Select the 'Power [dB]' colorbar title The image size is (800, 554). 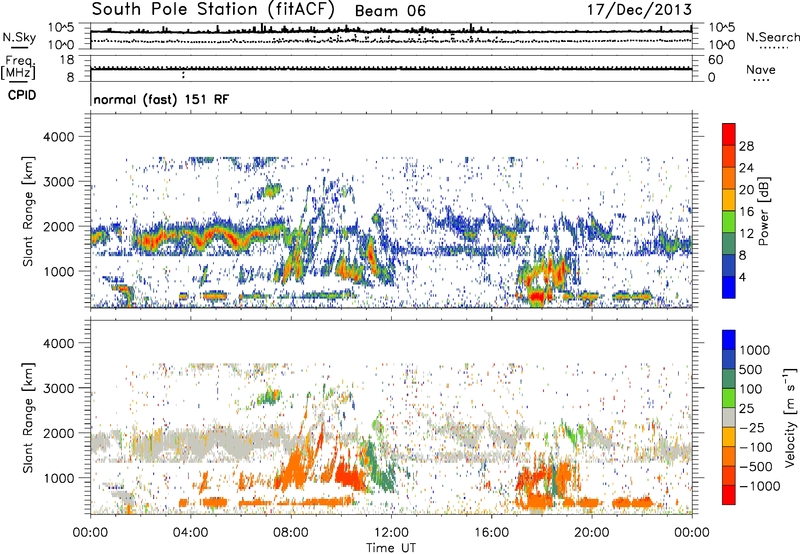coord(763,211)
